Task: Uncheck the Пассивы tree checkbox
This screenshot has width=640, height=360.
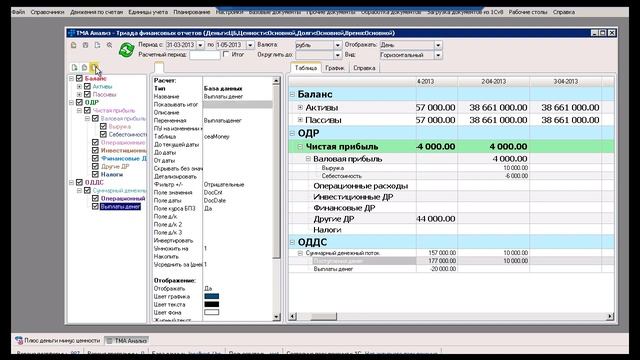Action: (87, 94)
